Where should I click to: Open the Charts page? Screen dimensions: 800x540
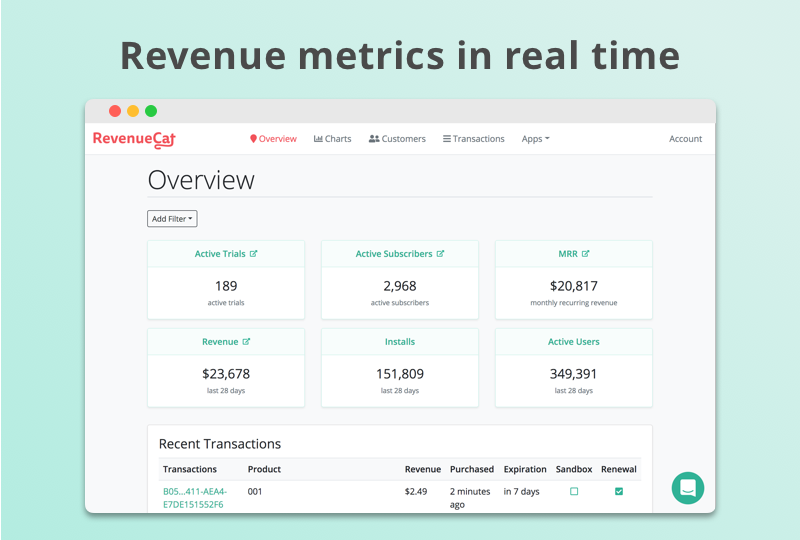coord(332,139)
